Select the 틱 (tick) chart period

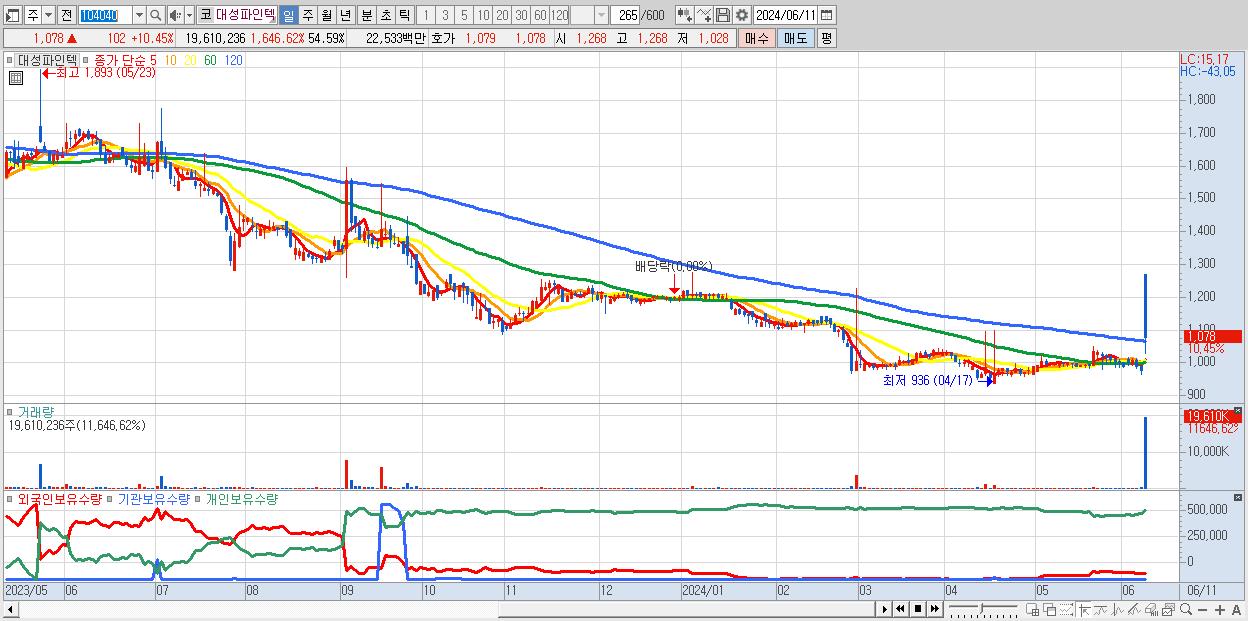pos(404,15)
